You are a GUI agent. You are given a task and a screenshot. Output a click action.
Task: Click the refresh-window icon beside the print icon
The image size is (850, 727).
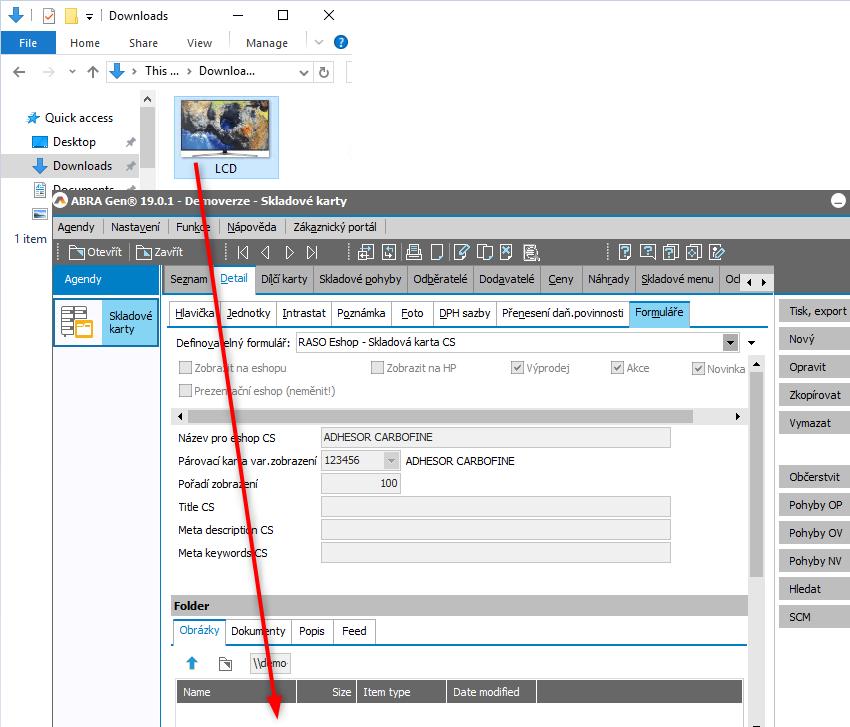click(x=389, y=252)
